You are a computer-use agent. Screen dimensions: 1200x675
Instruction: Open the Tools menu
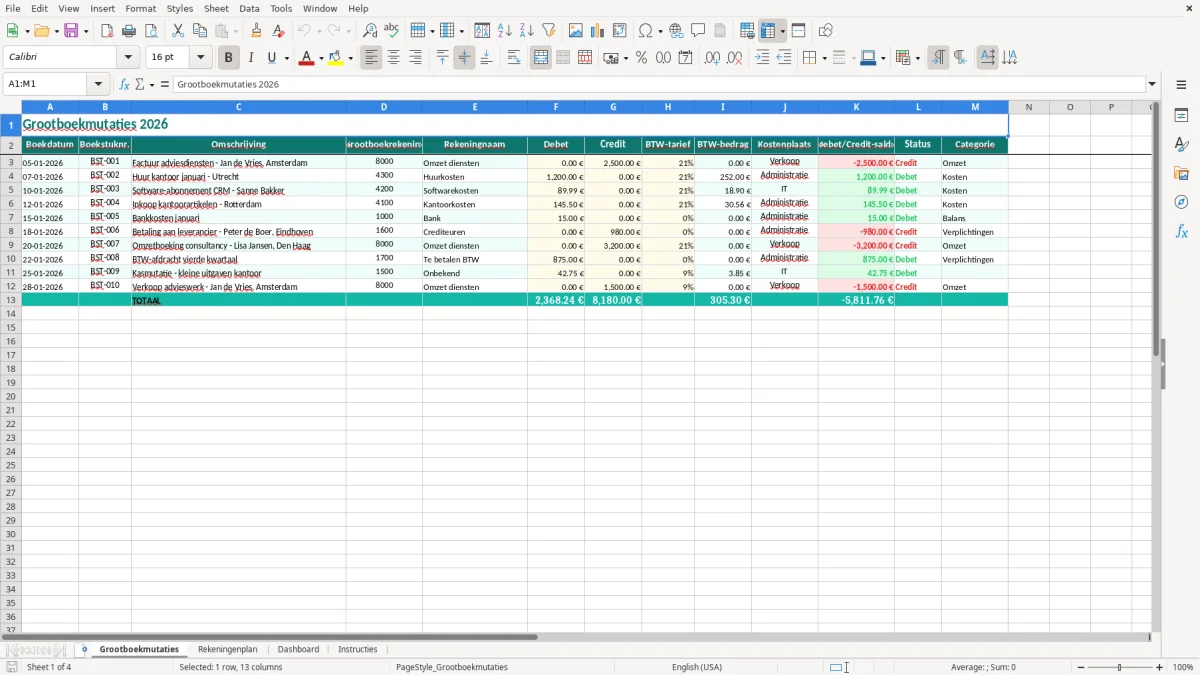[x=281, y=8]
